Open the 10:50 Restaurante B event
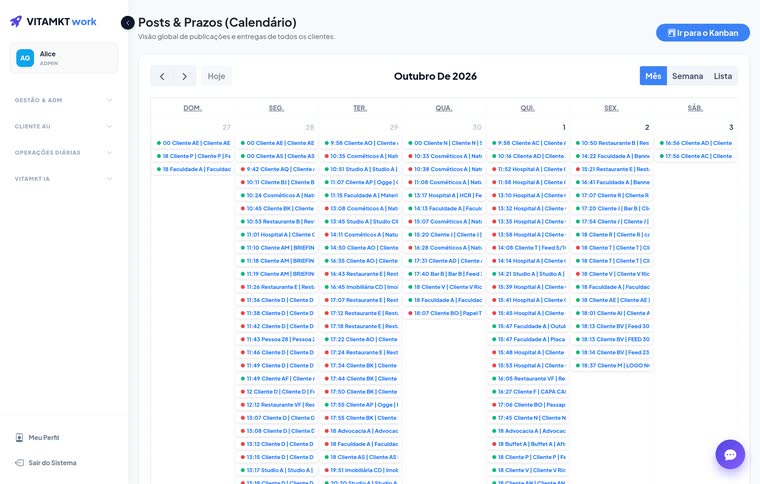Image resolution: width=760 pixels, height=484 pixels. click(612, 143)
